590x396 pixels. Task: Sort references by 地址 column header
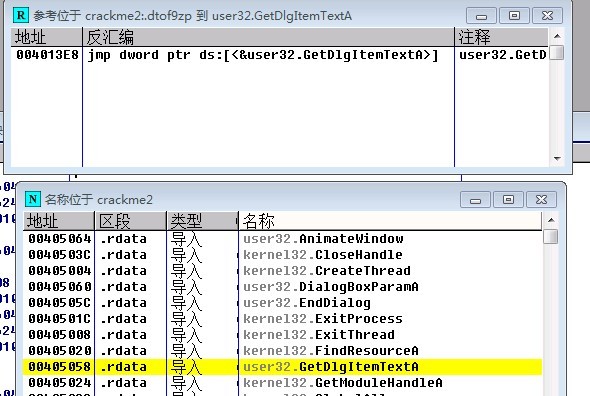(47, 37)
